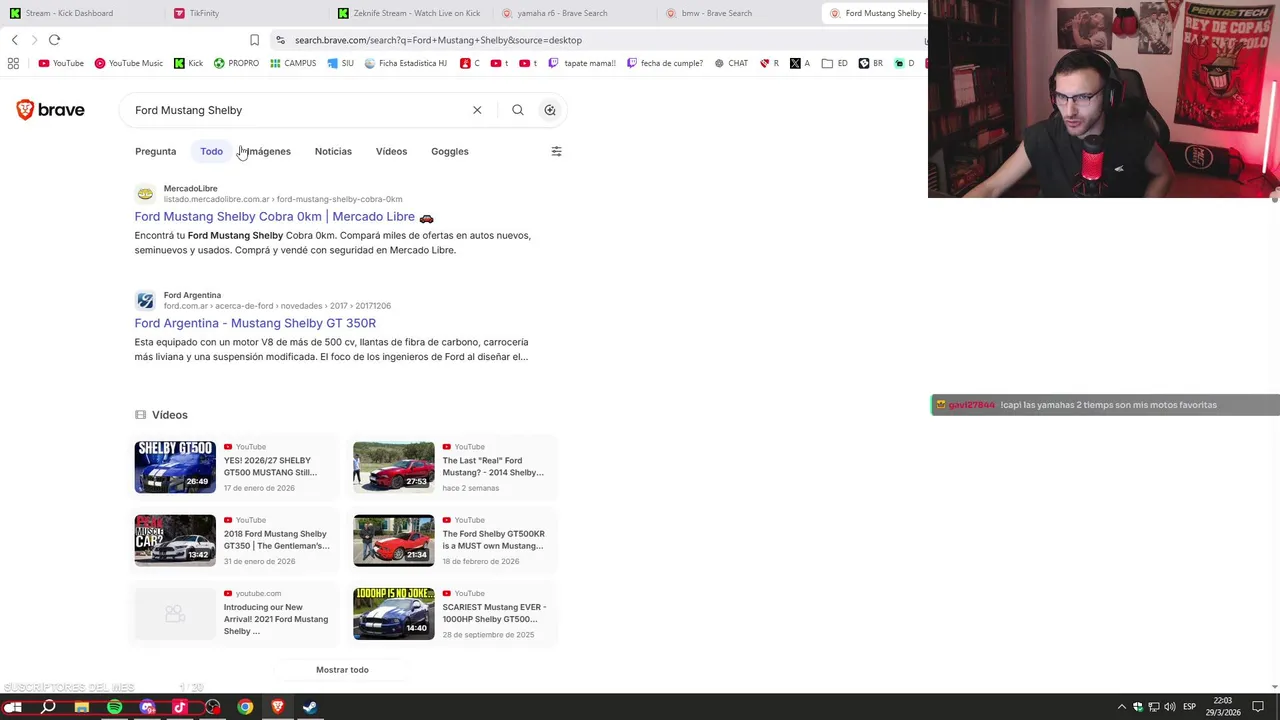Switch to the Goggles search tab
Screen dimensions: 1280x720
(450, 151)
